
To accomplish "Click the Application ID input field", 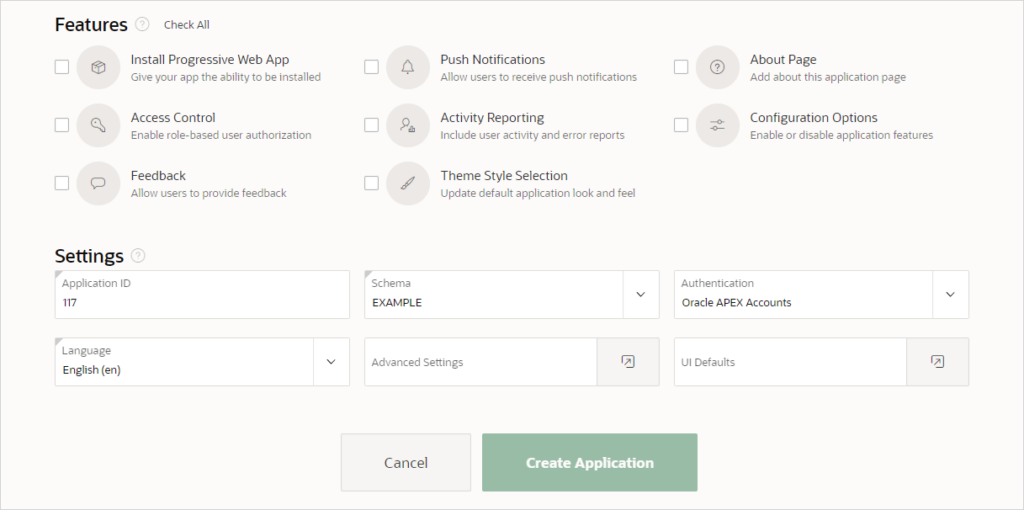I will point(202,295).
